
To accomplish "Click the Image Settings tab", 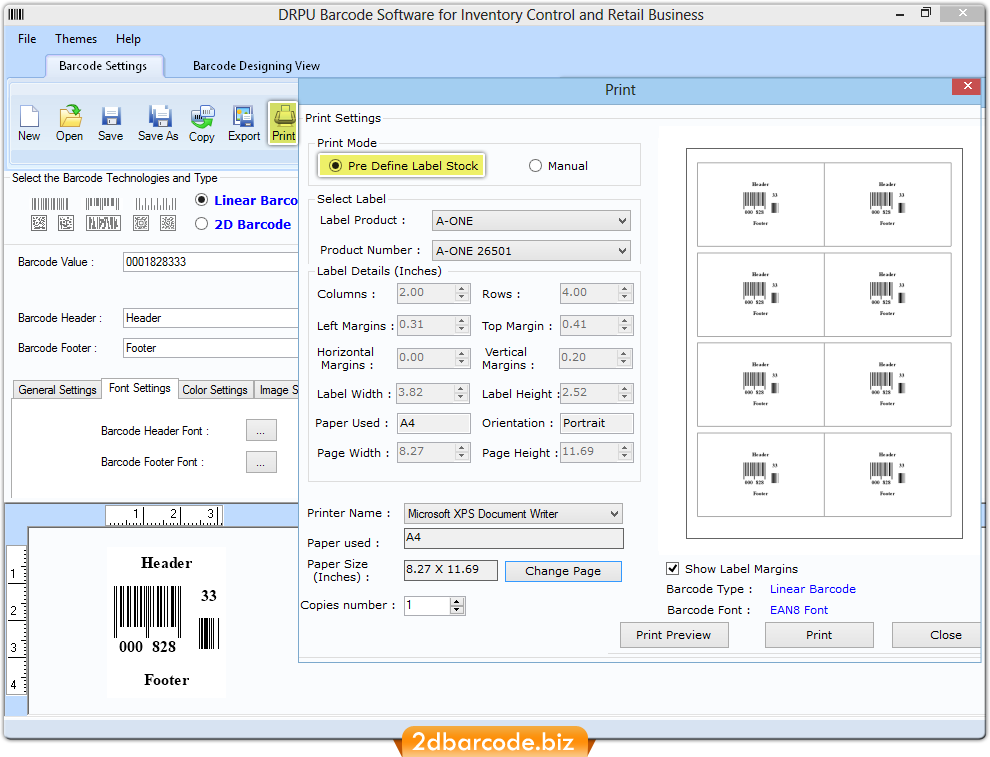I will [278, 390].
